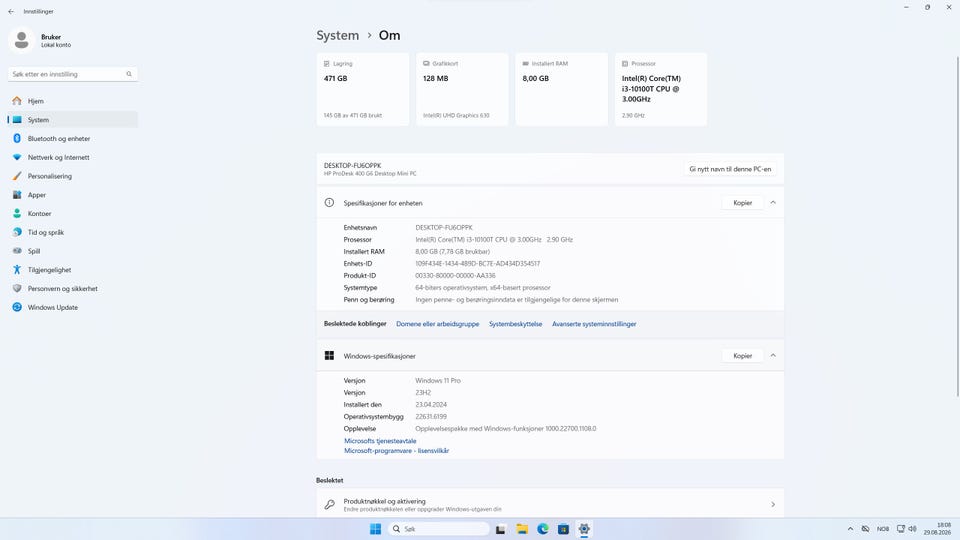Viewport: 960px width, 540px height.
Task: Click the network tray icon
Action: coord(901,529)
